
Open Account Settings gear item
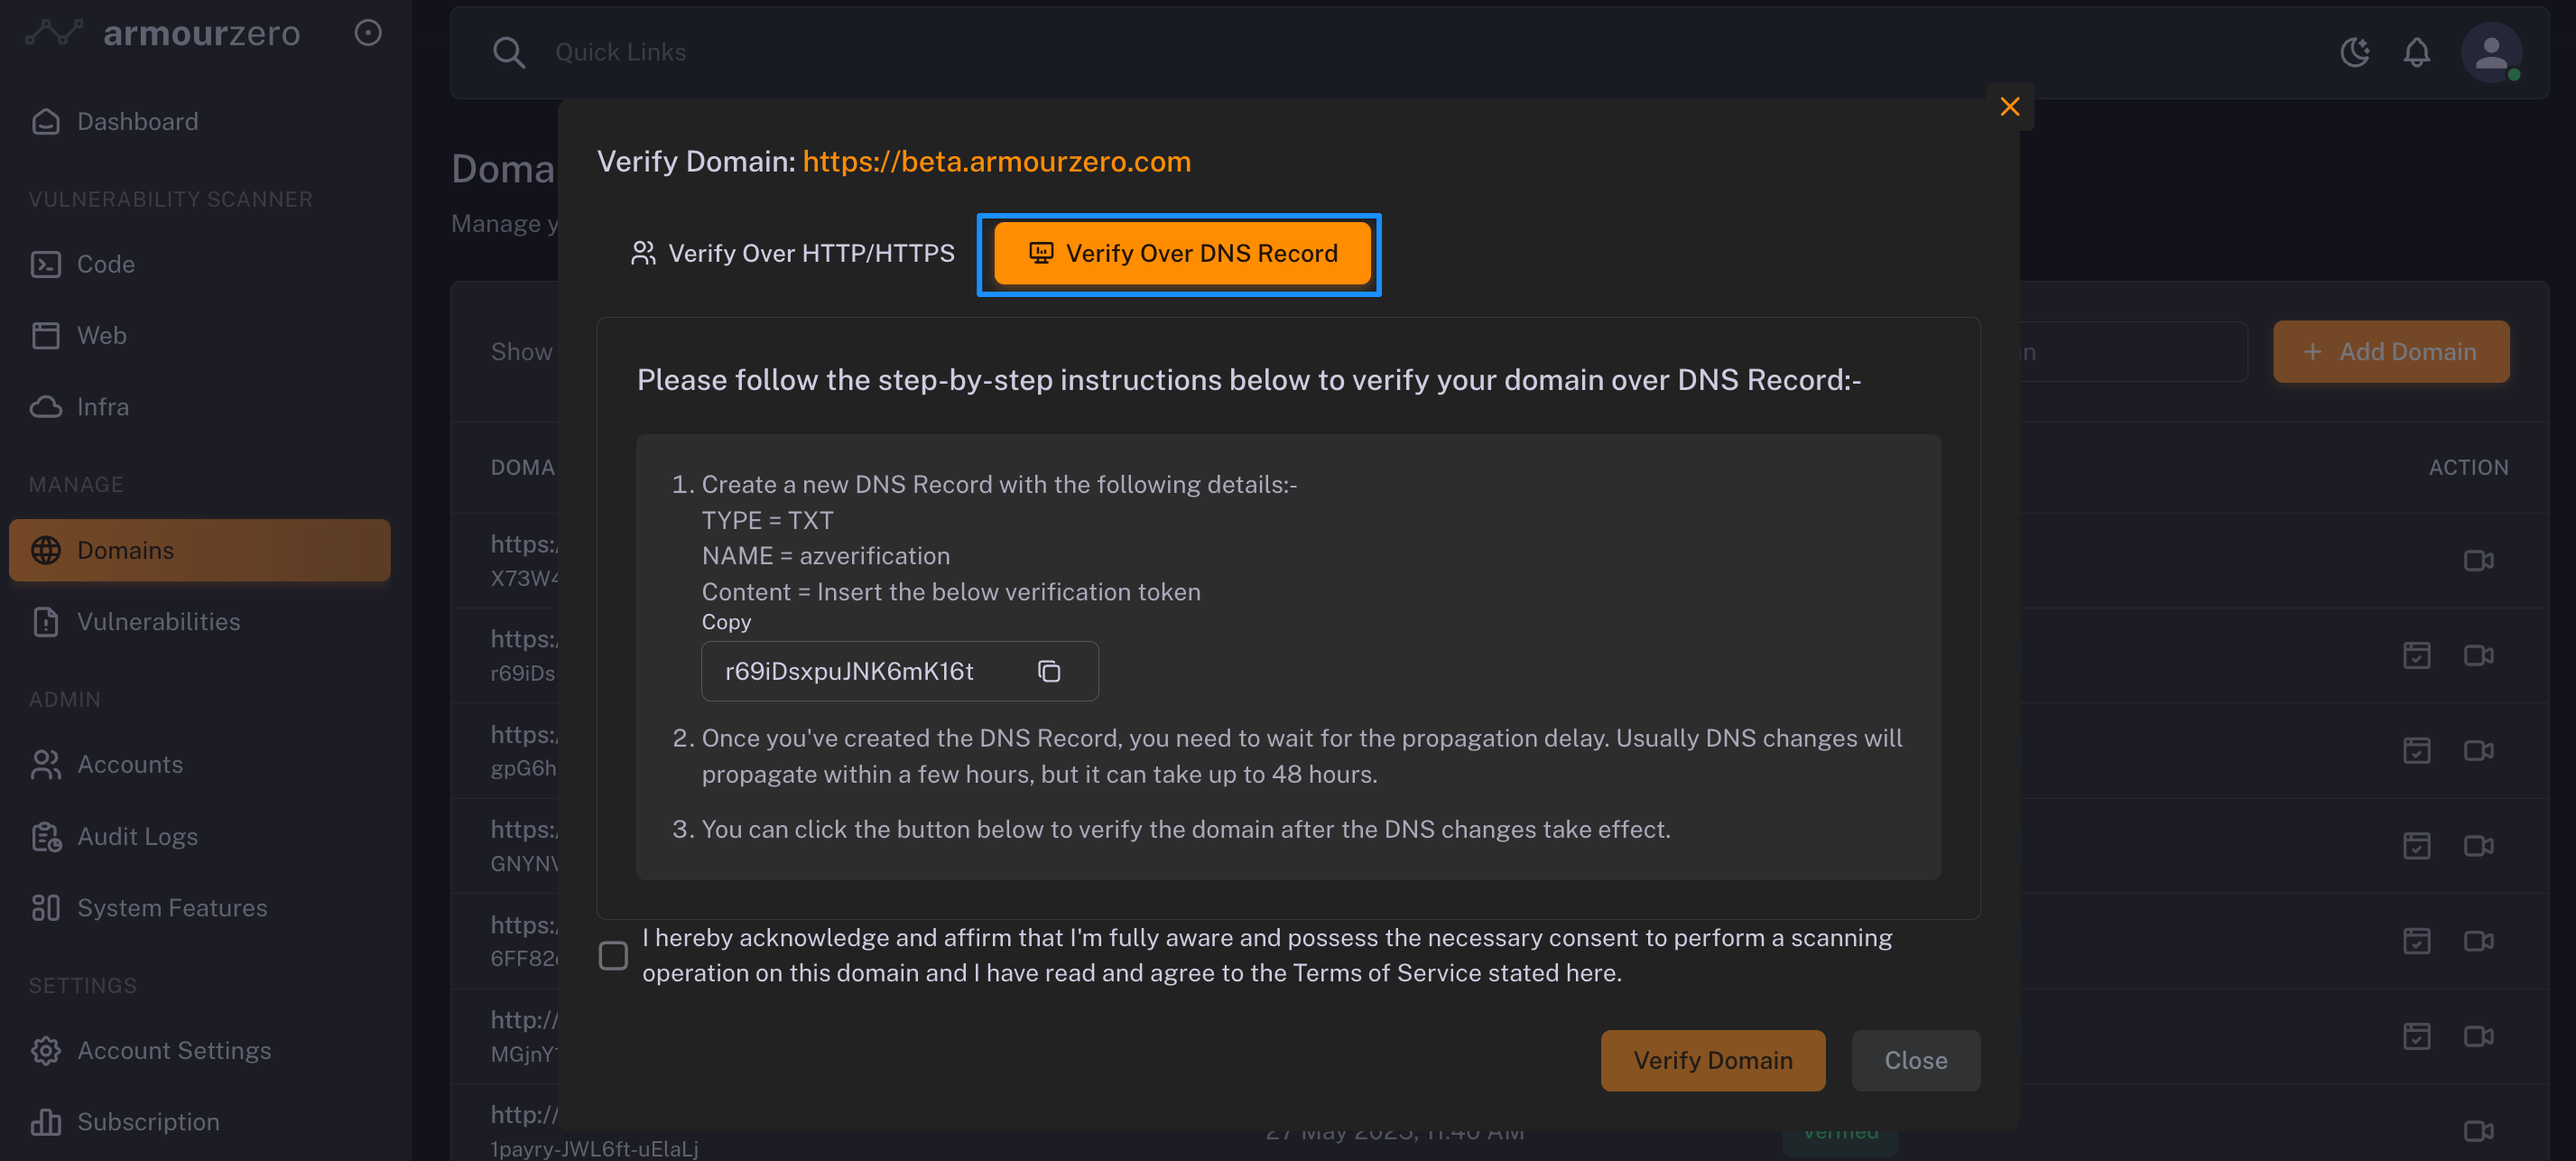(x=174, y=1050)
